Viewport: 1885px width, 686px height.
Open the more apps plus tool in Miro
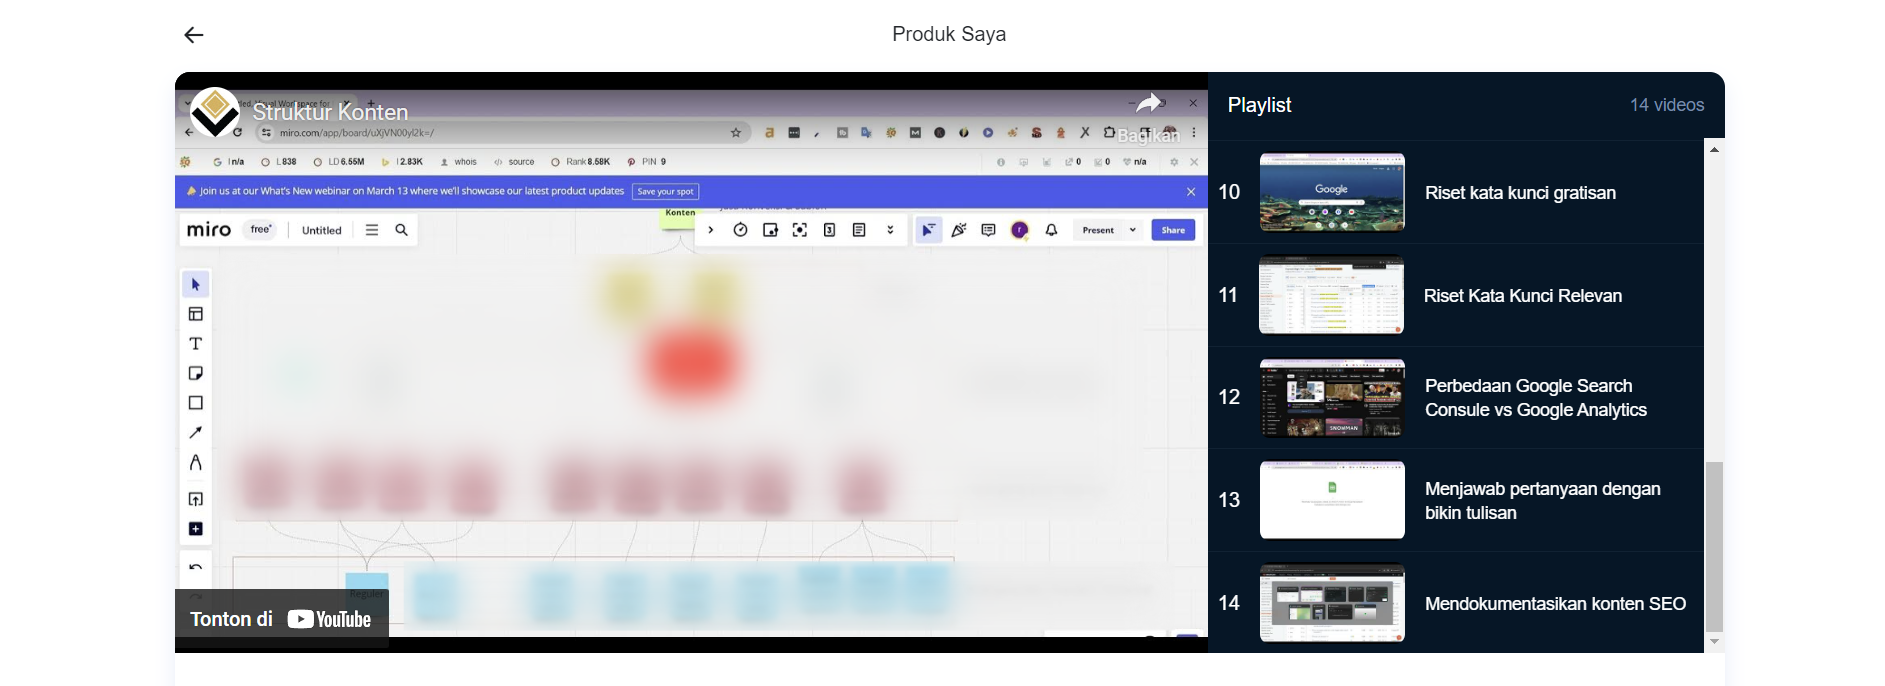coord(196,529)
